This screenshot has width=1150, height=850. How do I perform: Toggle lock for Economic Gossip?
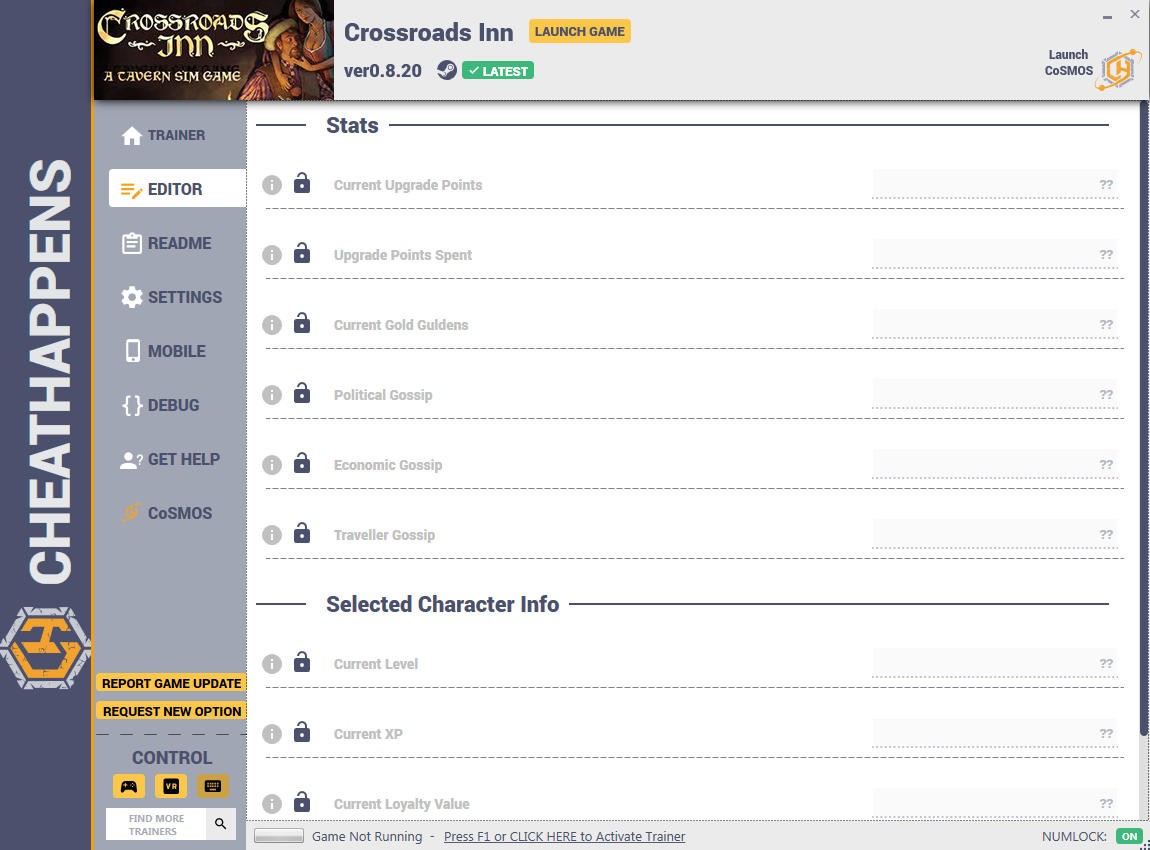(301, 463)
